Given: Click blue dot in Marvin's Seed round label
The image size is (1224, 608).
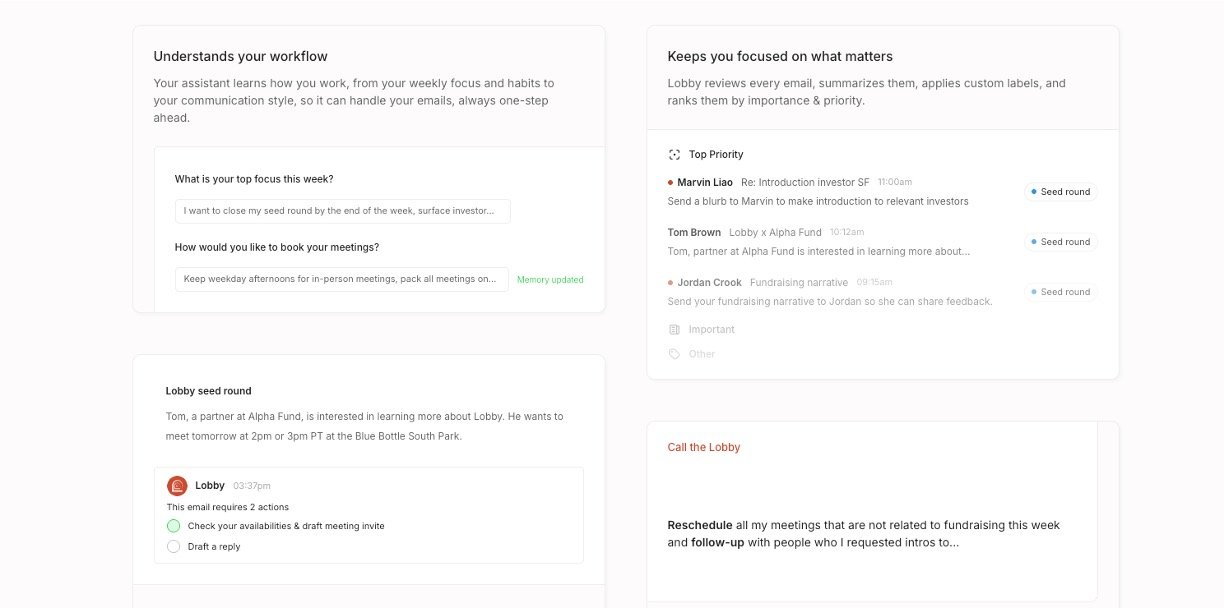Looking at the screenshot, I should pyautogui.click(x=1033, y=192).
